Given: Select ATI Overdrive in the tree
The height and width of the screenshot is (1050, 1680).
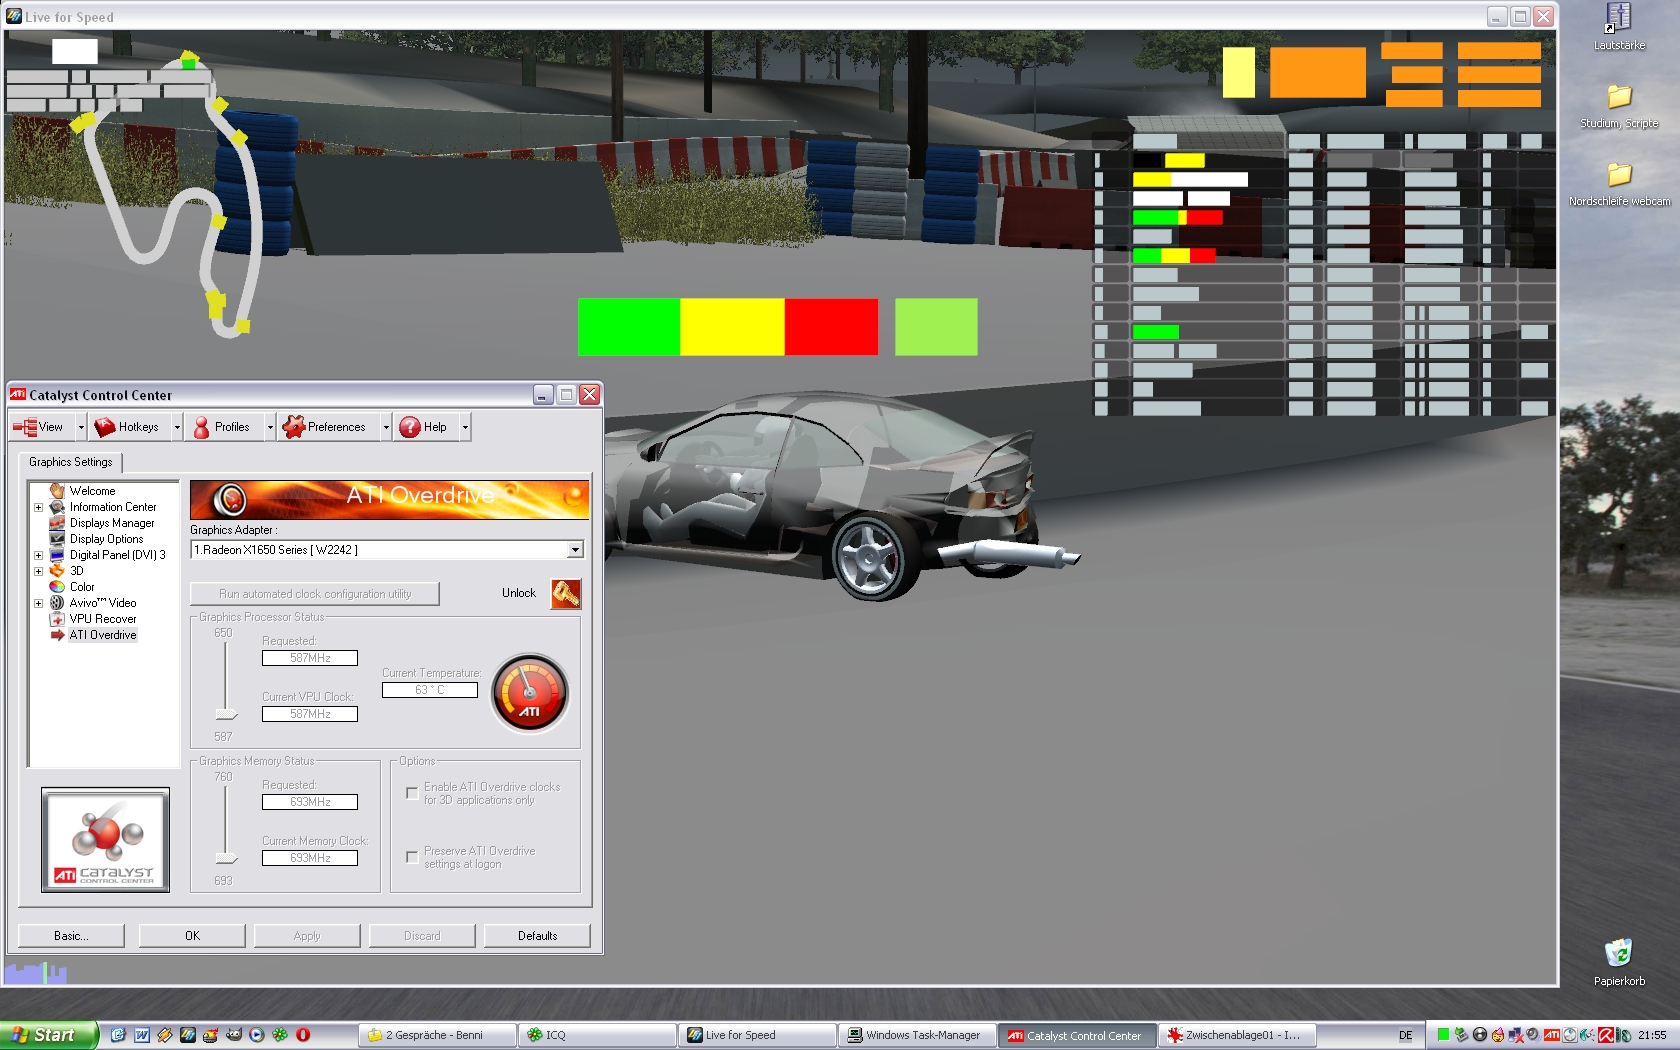Looking at the screenshot, I should [x=103, y=635].
